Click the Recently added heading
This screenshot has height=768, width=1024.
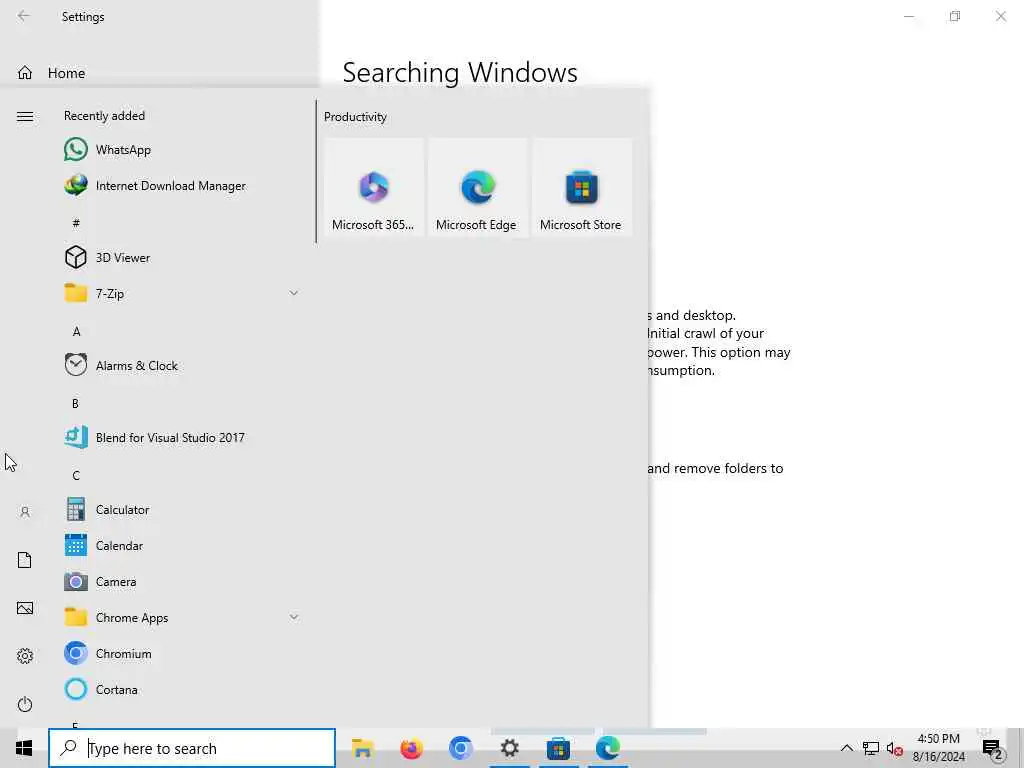click(x=104, y=116)
